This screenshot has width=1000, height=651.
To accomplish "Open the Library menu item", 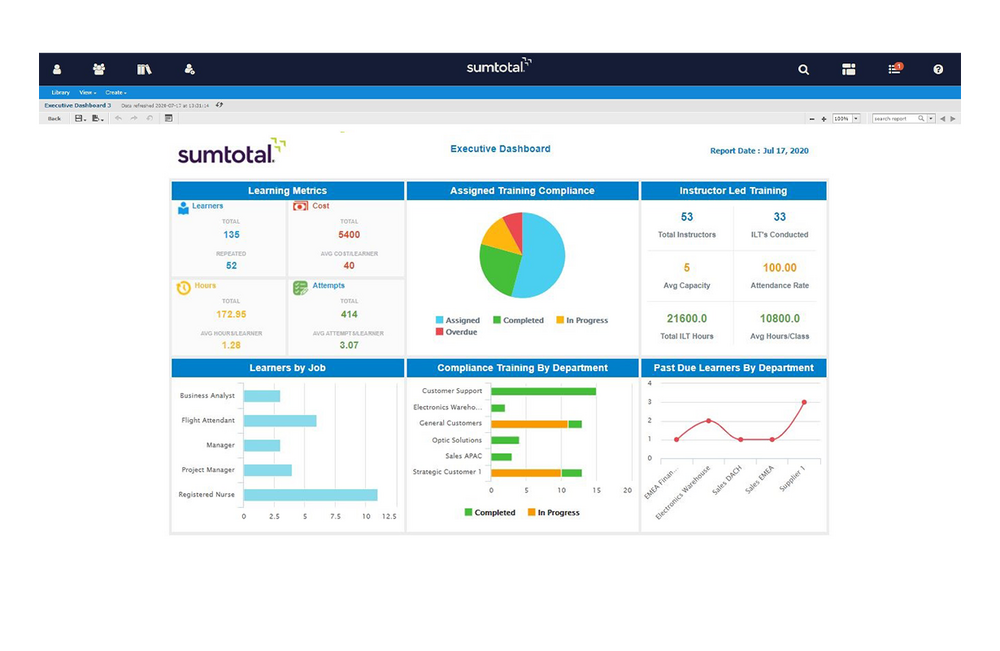I will (61, 92).
